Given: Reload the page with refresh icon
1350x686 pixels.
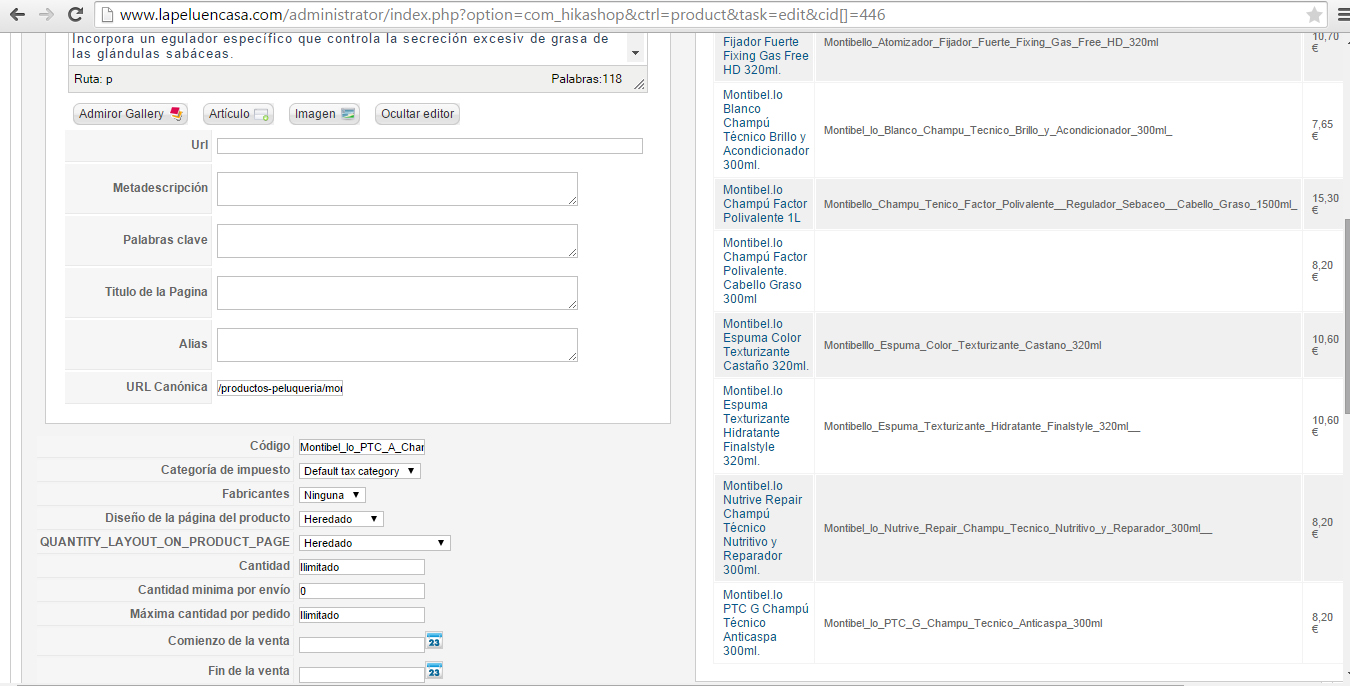Looking at the screenshot, I should tap(75, 15).
